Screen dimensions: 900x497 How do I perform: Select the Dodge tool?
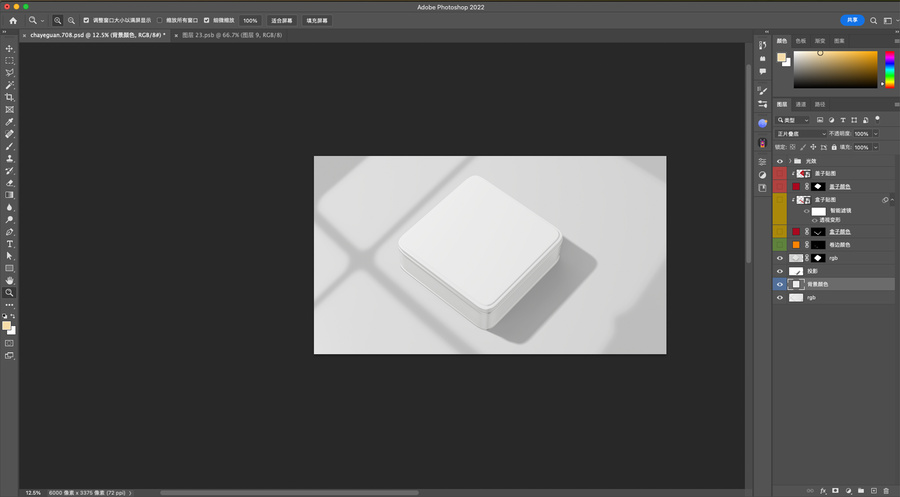pyautogui.click(x=9, y=220)
